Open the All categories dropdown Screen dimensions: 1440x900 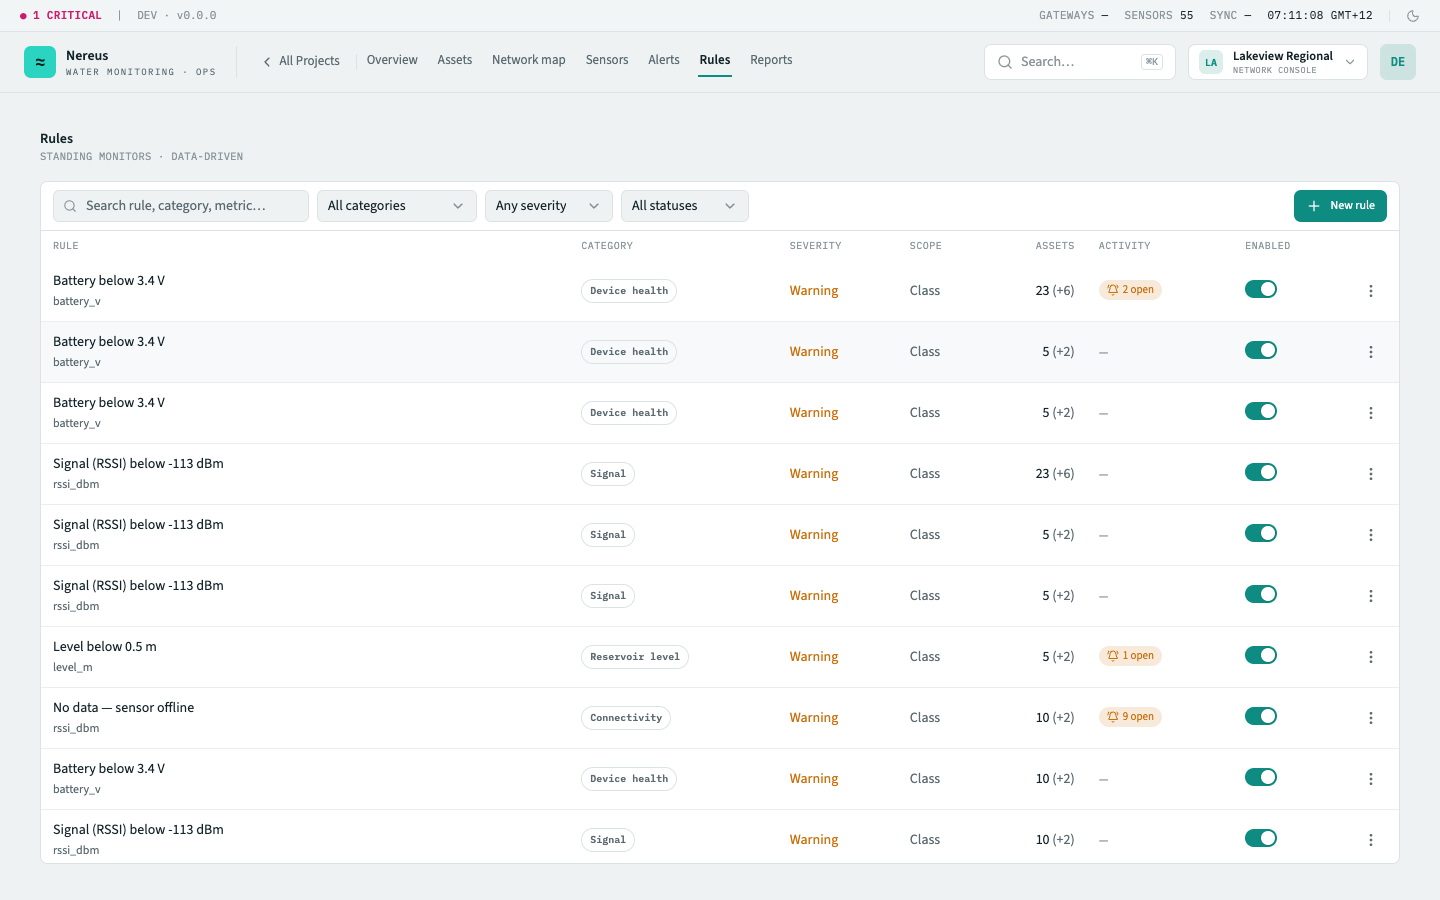click(397, 206)
